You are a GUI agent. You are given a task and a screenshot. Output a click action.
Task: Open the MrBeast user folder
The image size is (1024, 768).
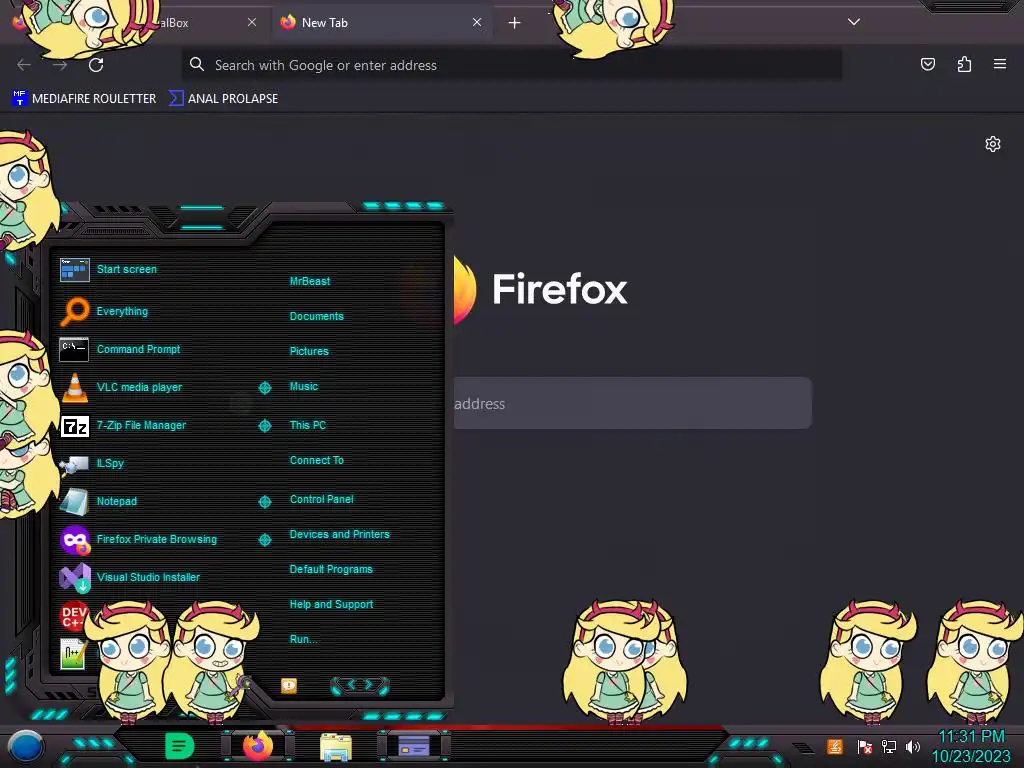(x=310, y=281)
